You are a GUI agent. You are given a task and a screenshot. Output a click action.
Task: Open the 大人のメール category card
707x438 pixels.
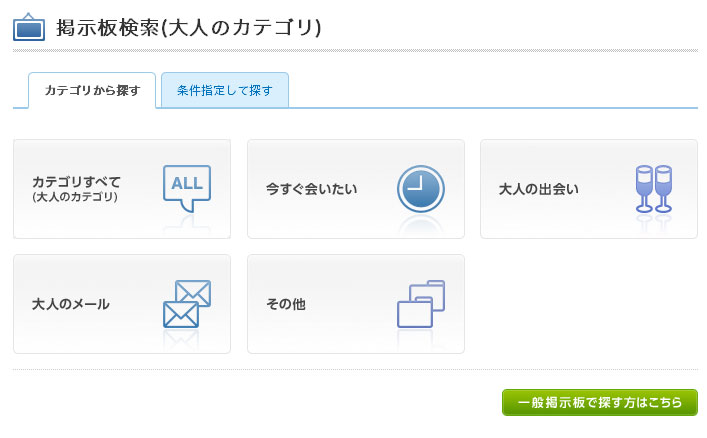click(x=122, y=304)
